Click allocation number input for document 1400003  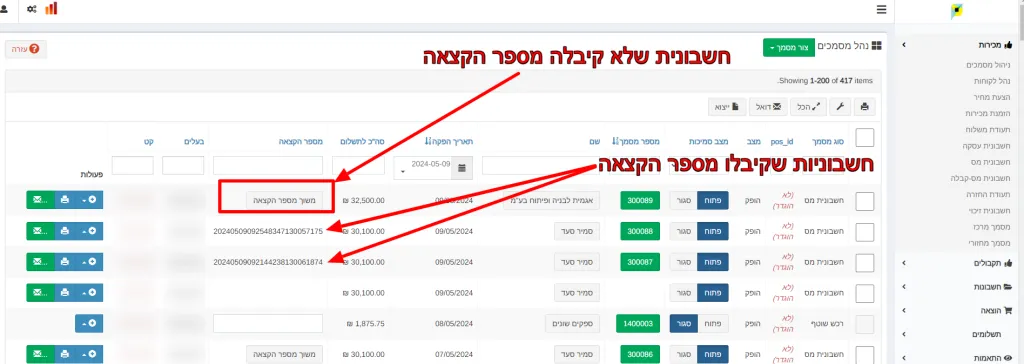pyautogui.click(x=268, y=323)
